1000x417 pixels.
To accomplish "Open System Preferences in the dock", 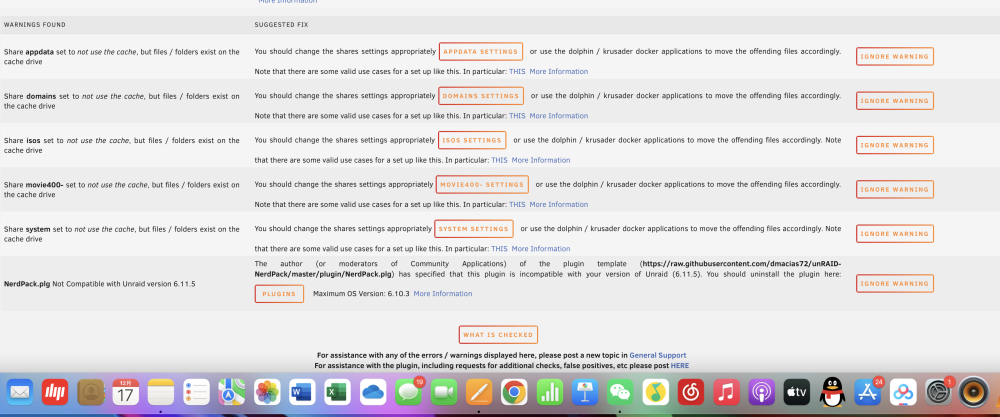I will (x=938, y=392).
